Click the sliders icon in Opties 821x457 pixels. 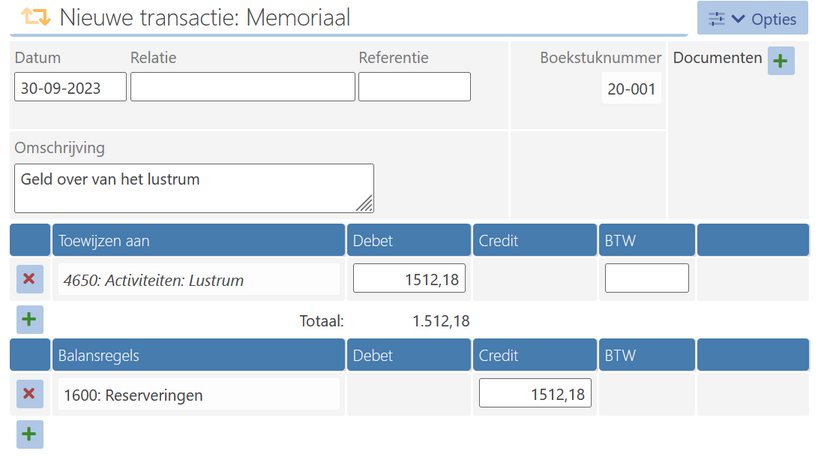pyautogui.click(x=716, y=19)
